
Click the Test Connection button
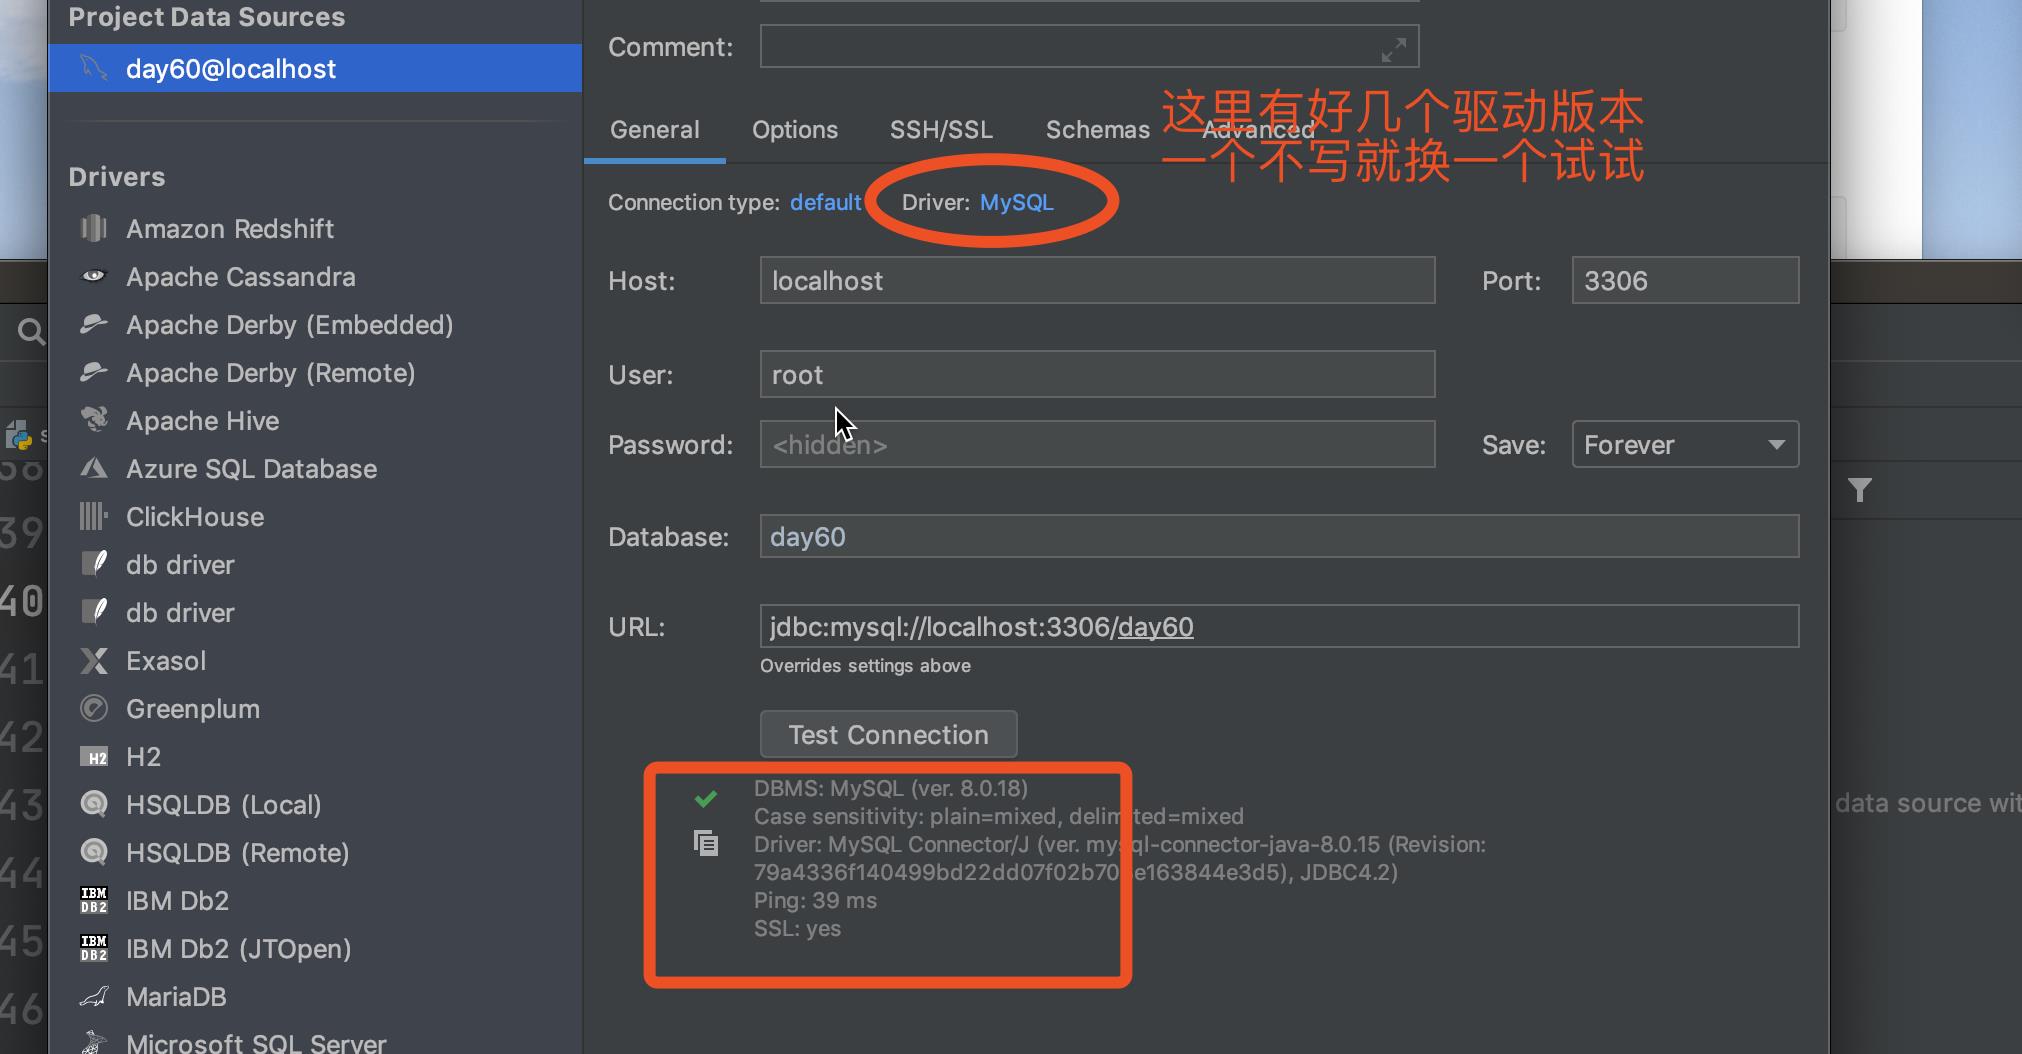pyautogui.click(x=889, y=735)
